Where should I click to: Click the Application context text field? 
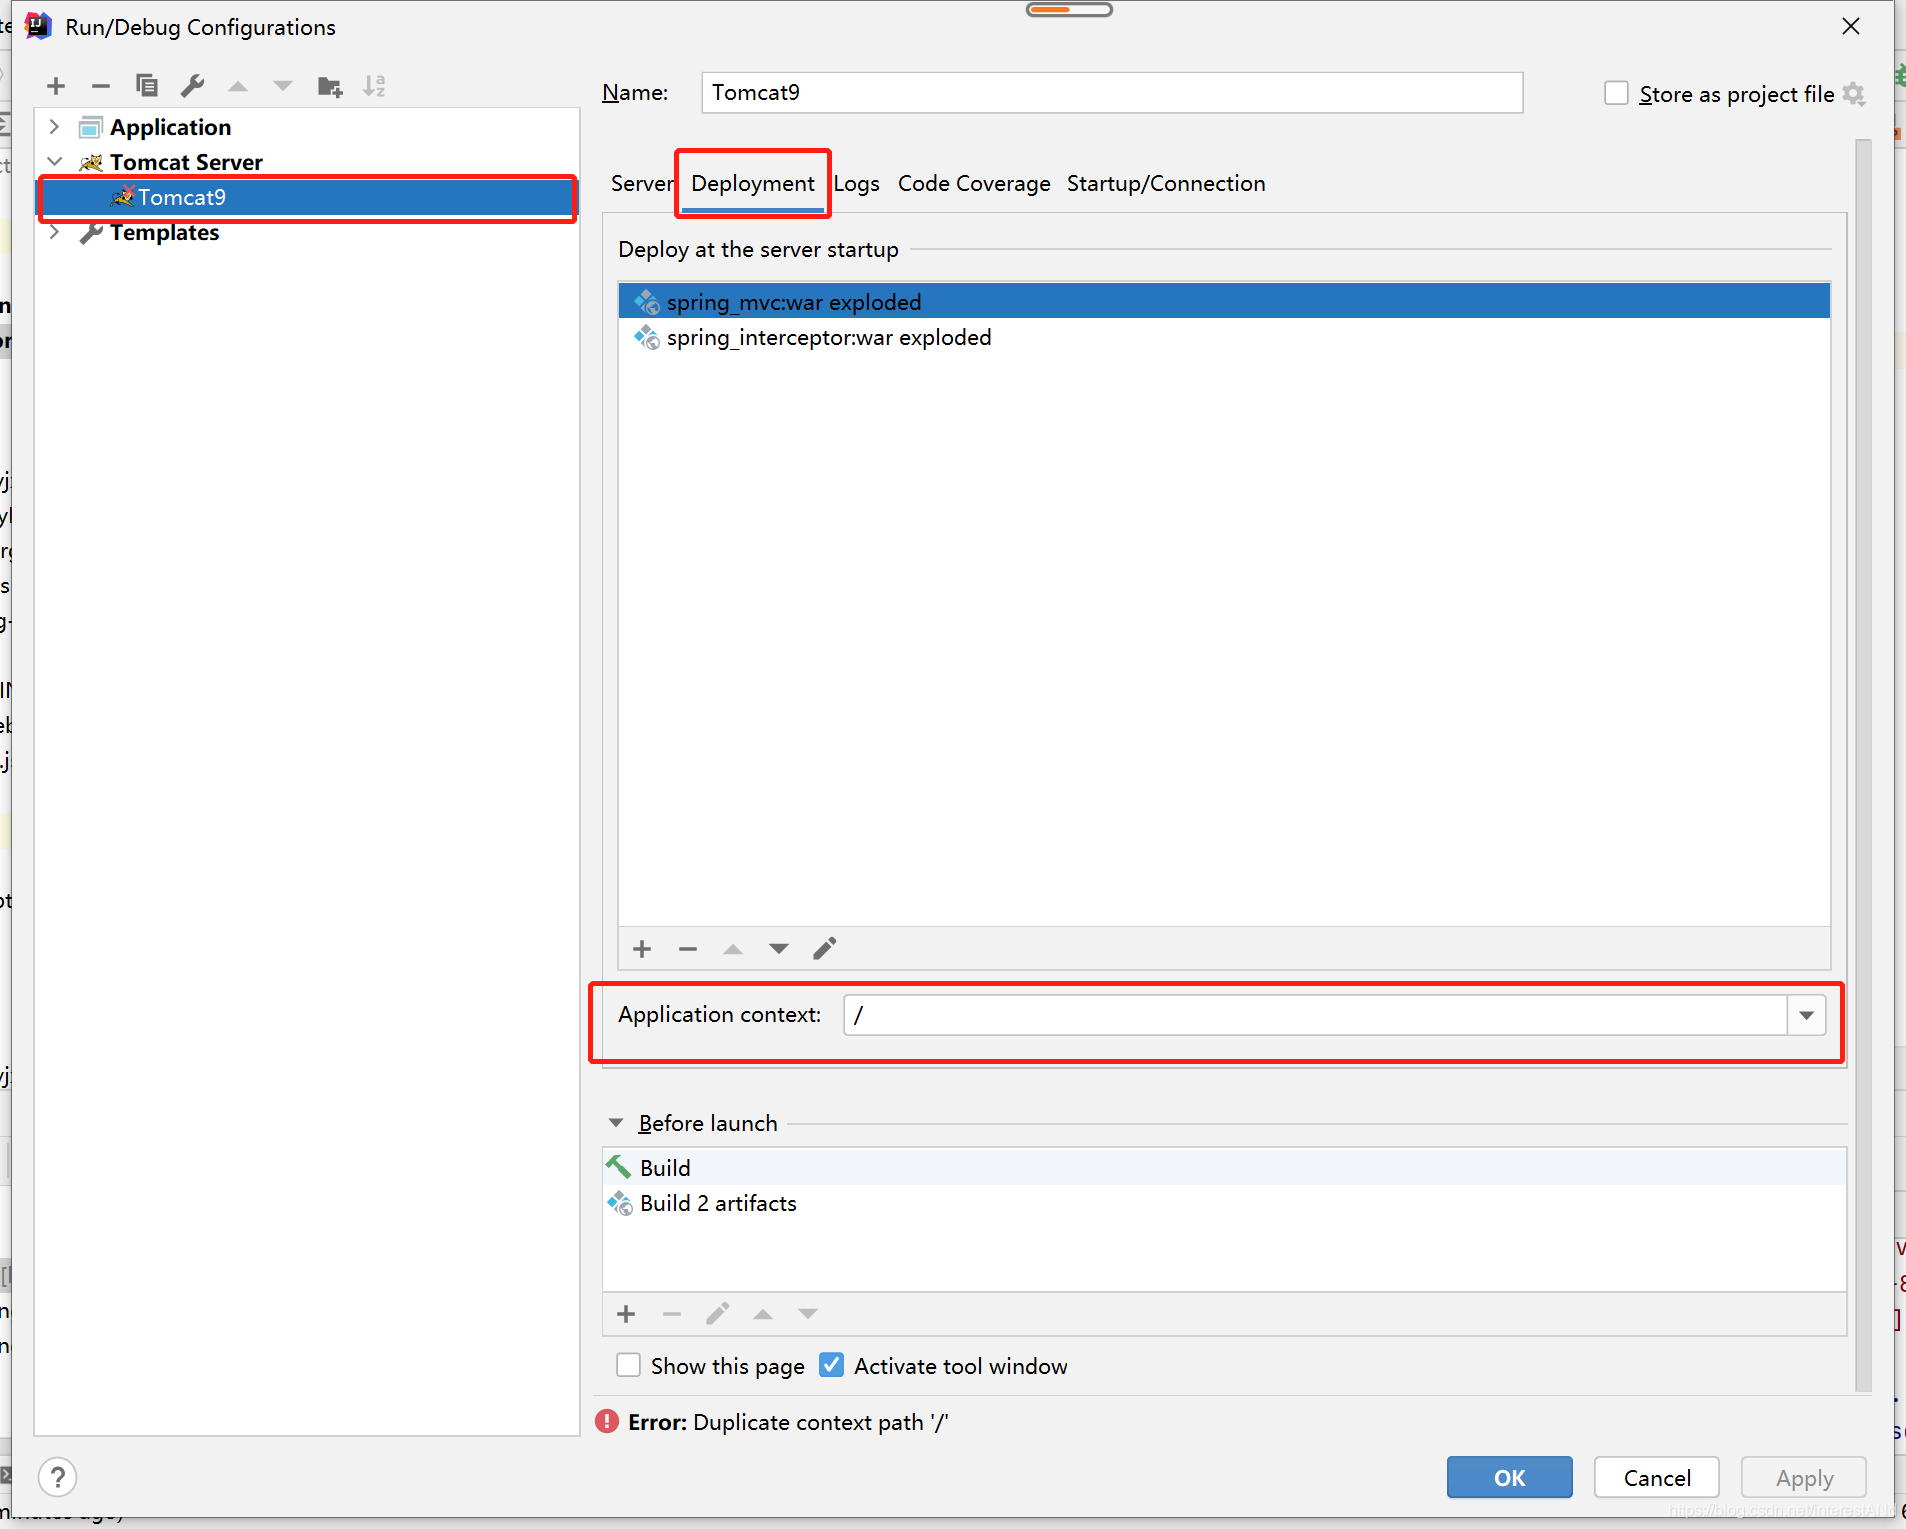pos(1315,1015)
